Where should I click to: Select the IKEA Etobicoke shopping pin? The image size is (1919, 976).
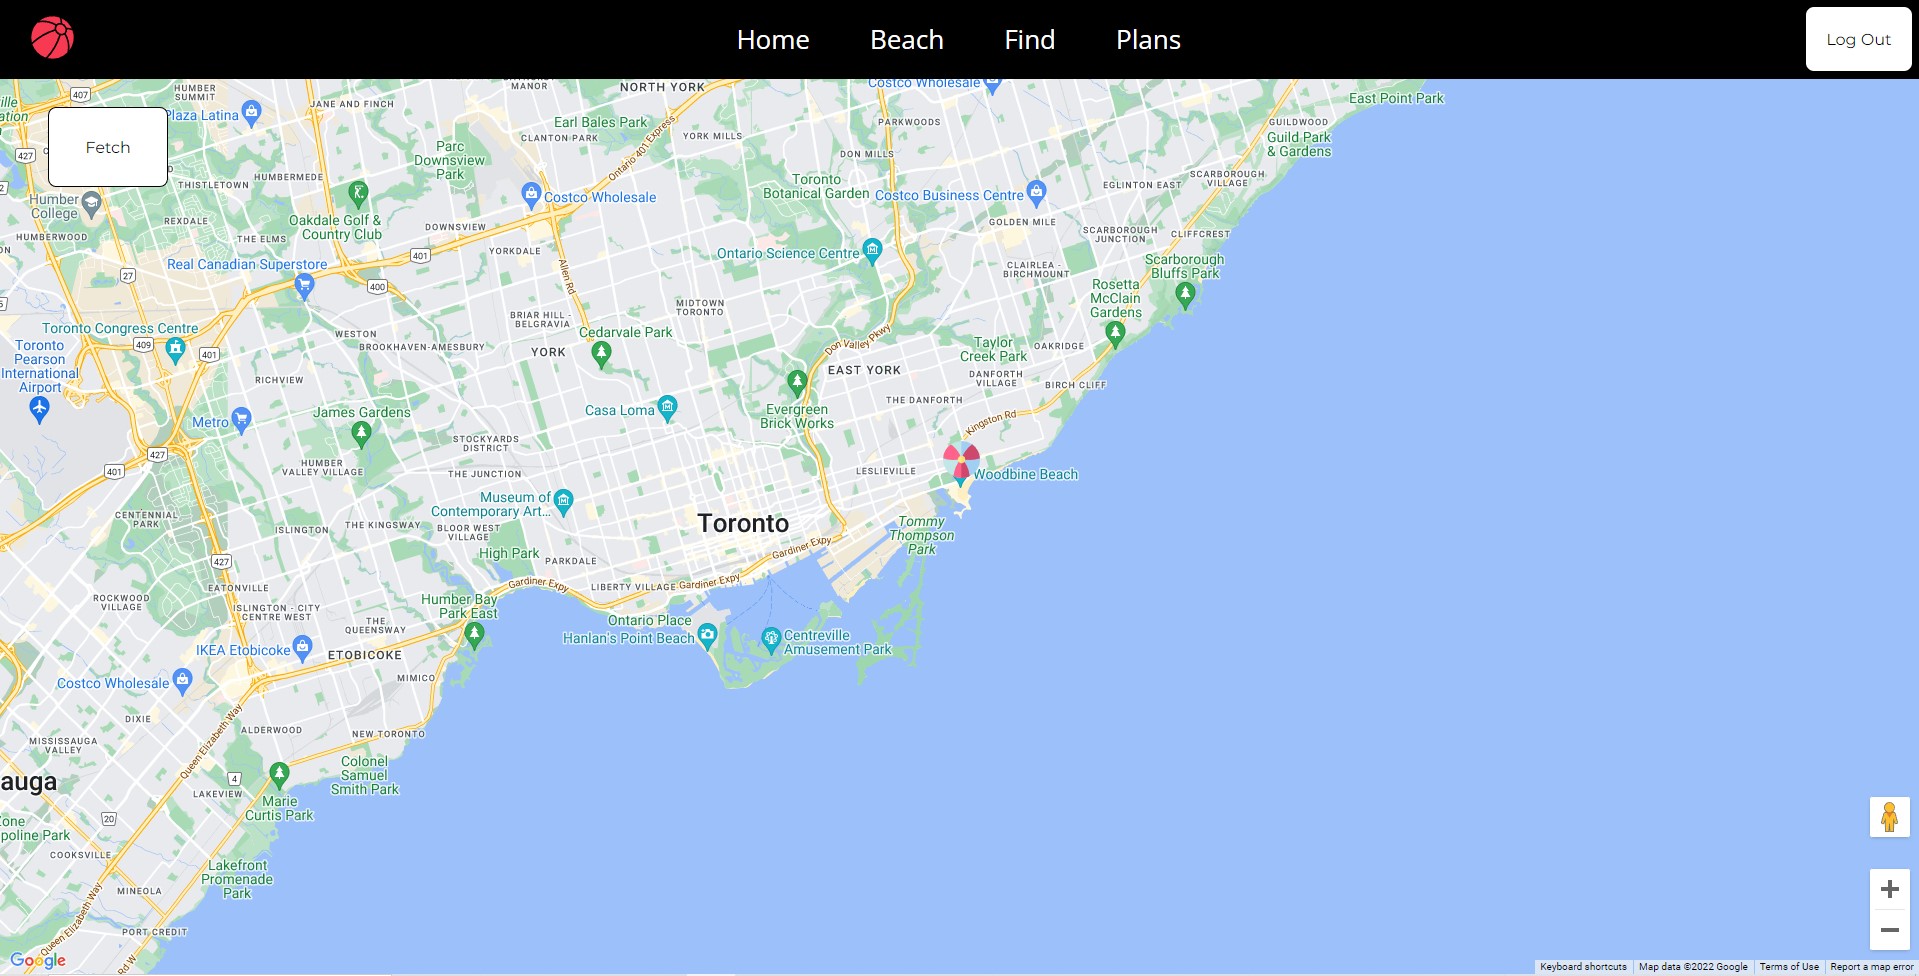303,646
